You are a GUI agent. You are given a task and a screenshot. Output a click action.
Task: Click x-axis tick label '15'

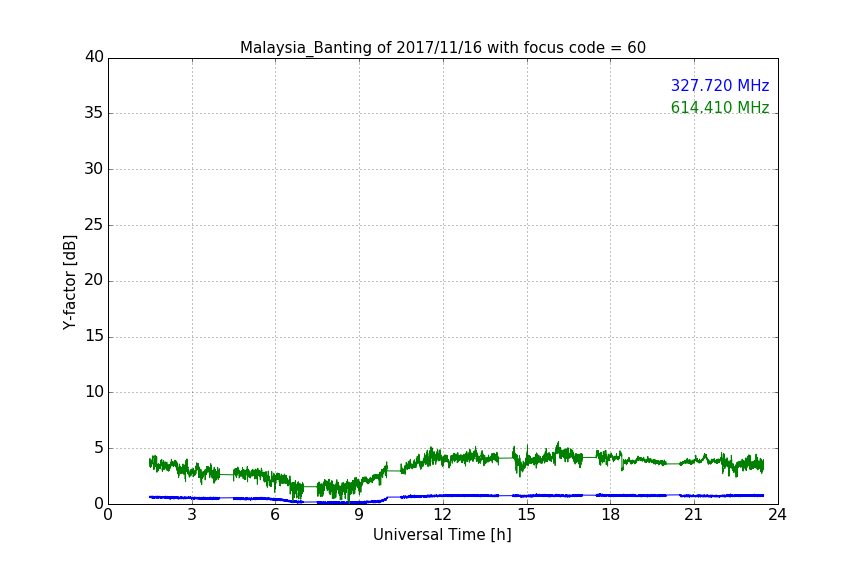(x=527, y=515)
